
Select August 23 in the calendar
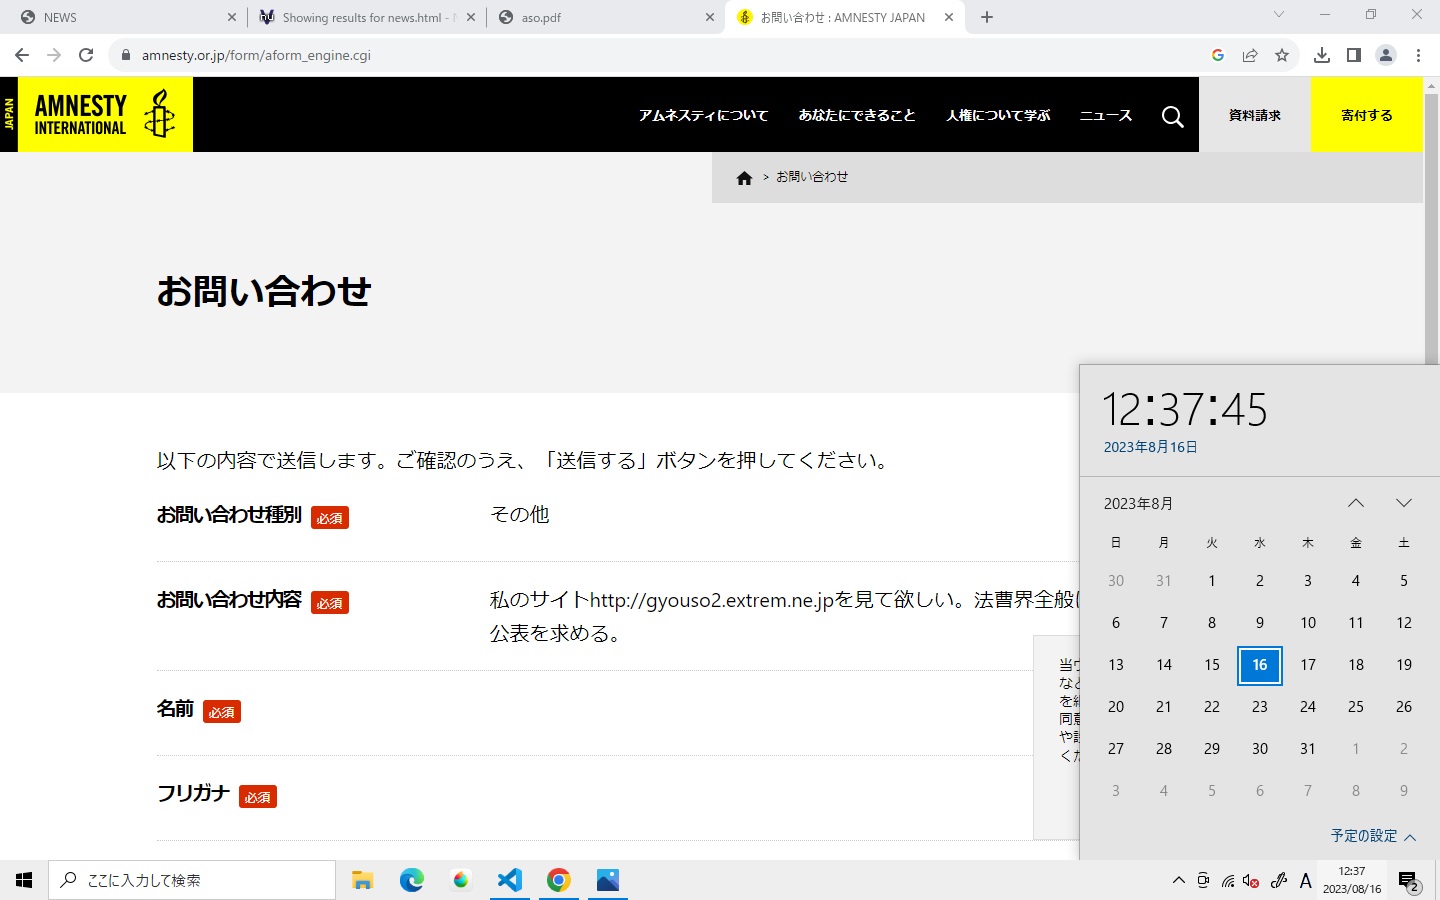tap(1259, 707)
